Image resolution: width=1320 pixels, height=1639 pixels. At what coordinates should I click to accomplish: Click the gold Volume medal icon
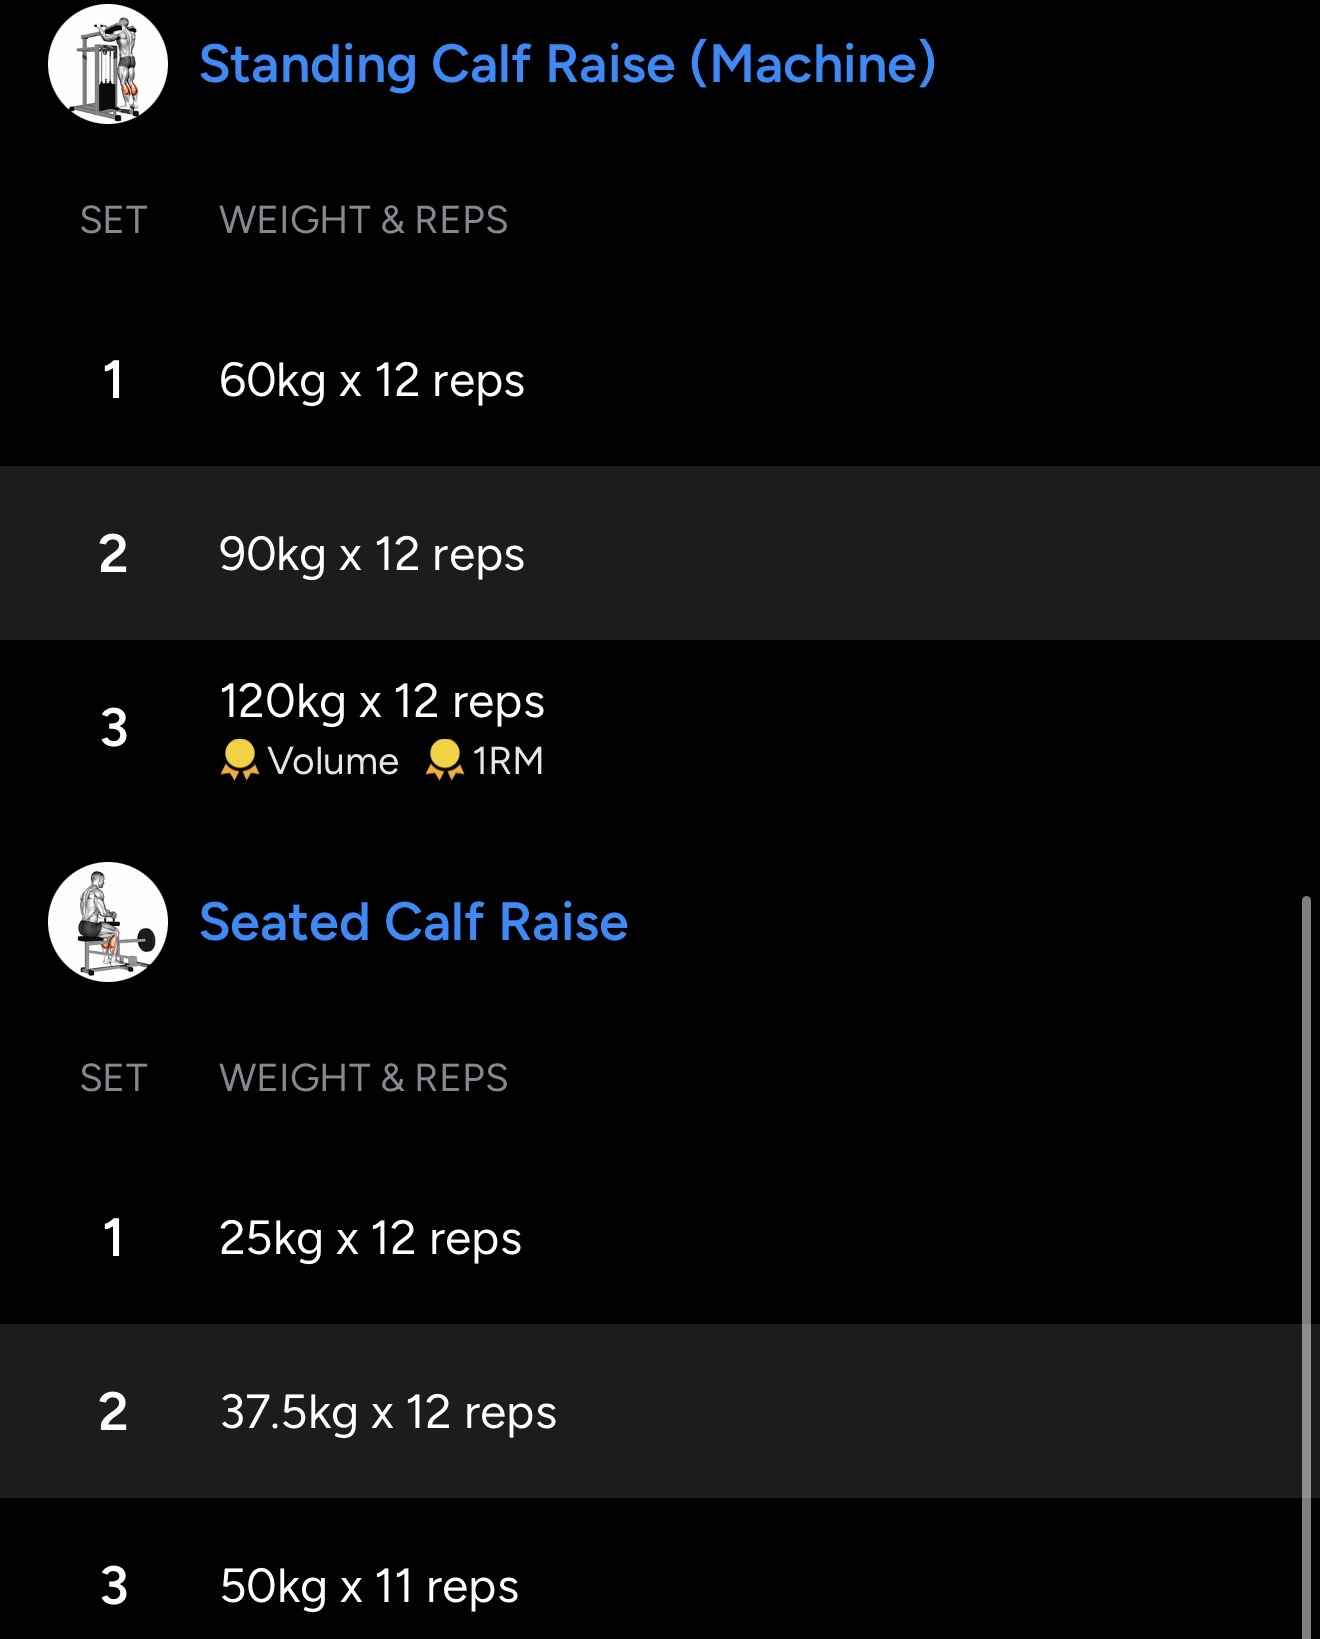(x=239, y=760)
